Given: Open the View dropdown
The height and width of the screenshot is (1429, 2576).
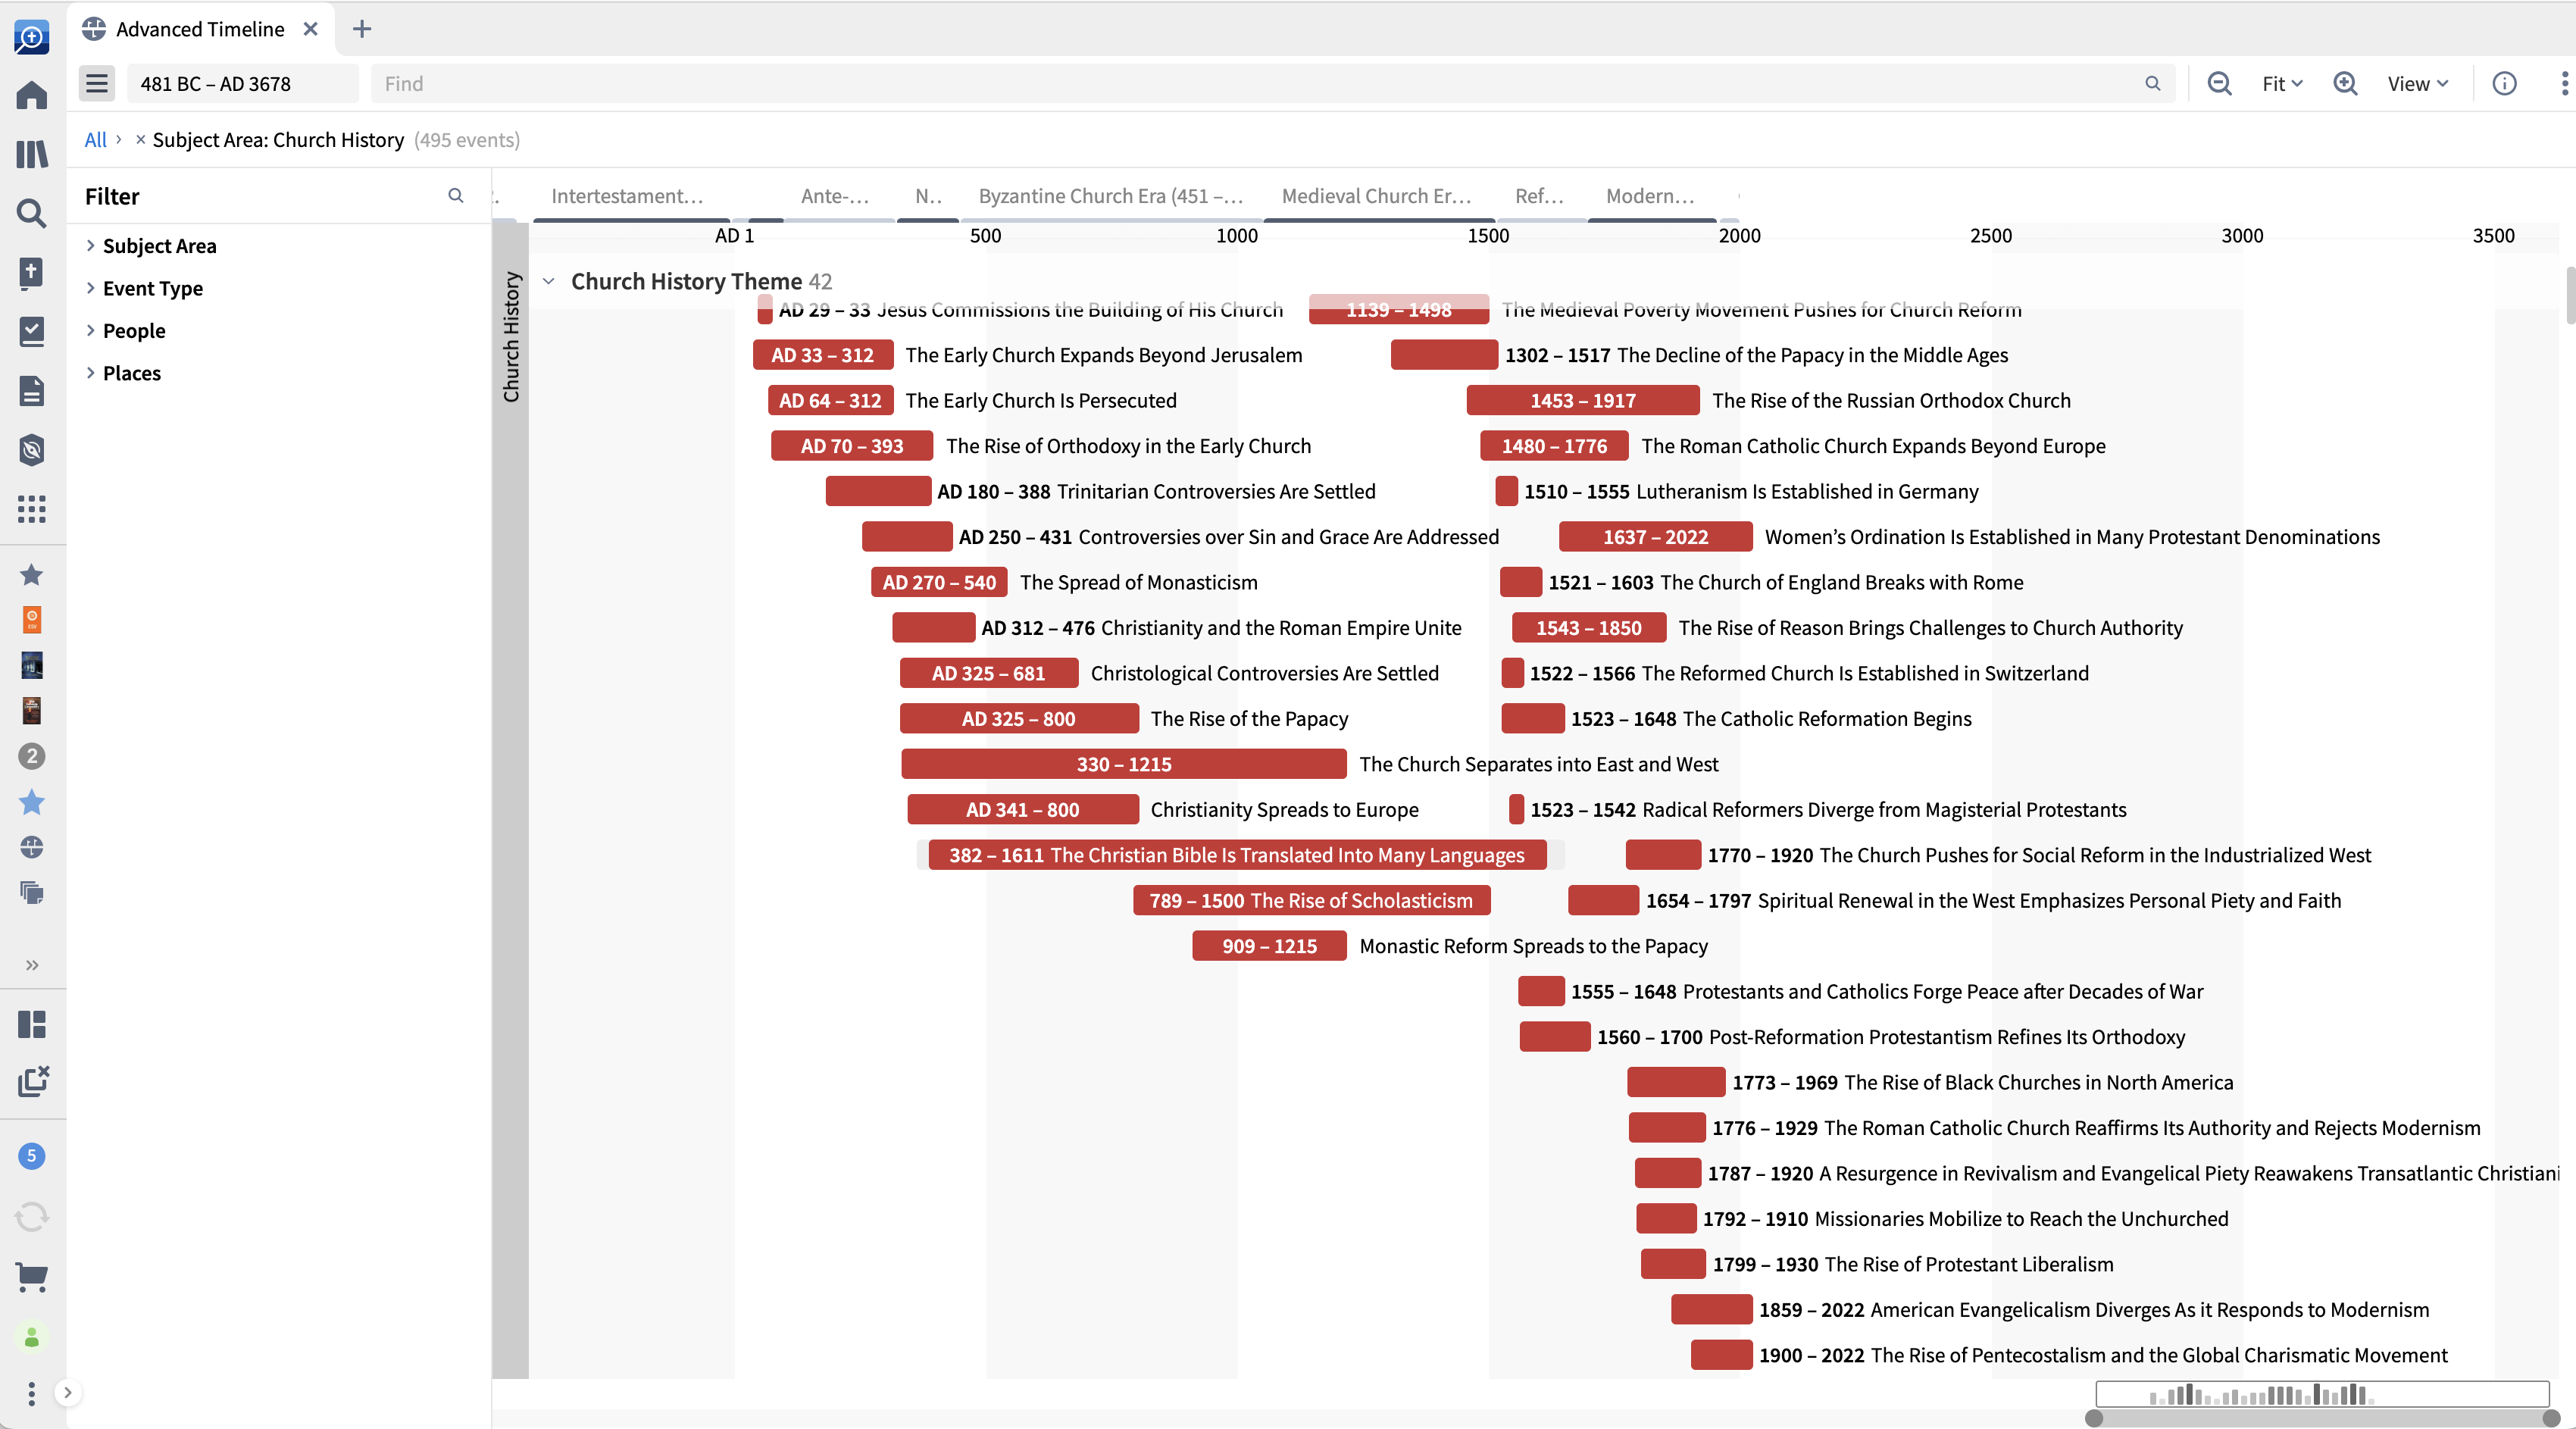Looking at the screenshot, I should 2416,83.
